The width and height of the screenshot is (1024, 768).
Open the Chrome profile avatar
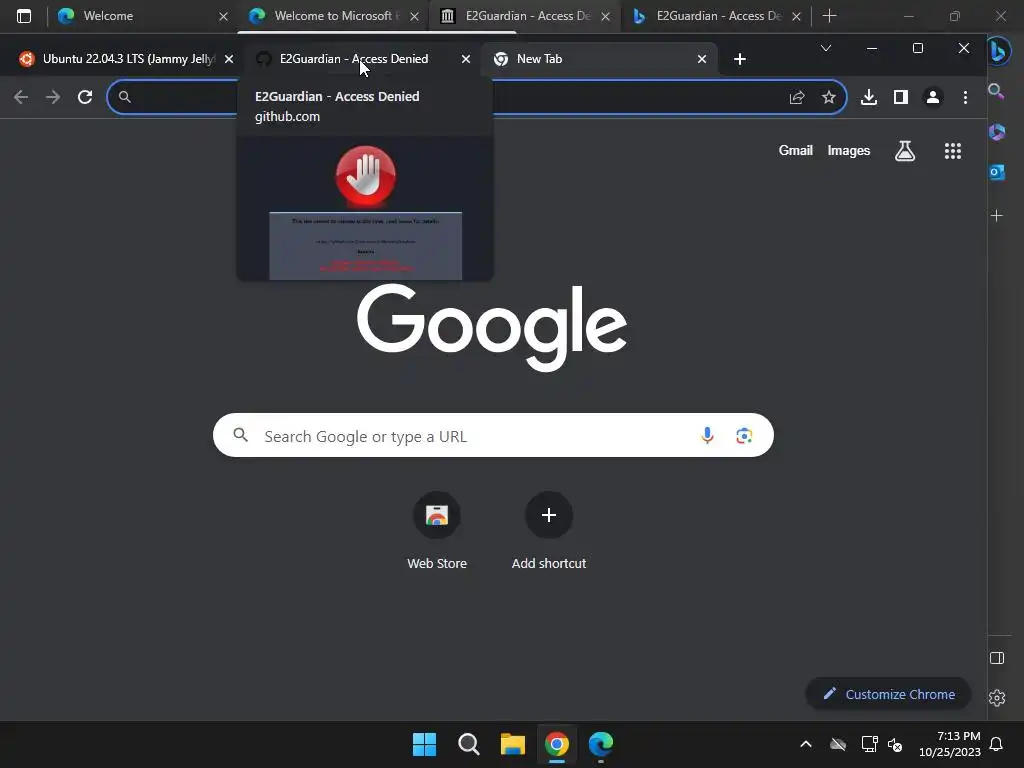[933, 97]
